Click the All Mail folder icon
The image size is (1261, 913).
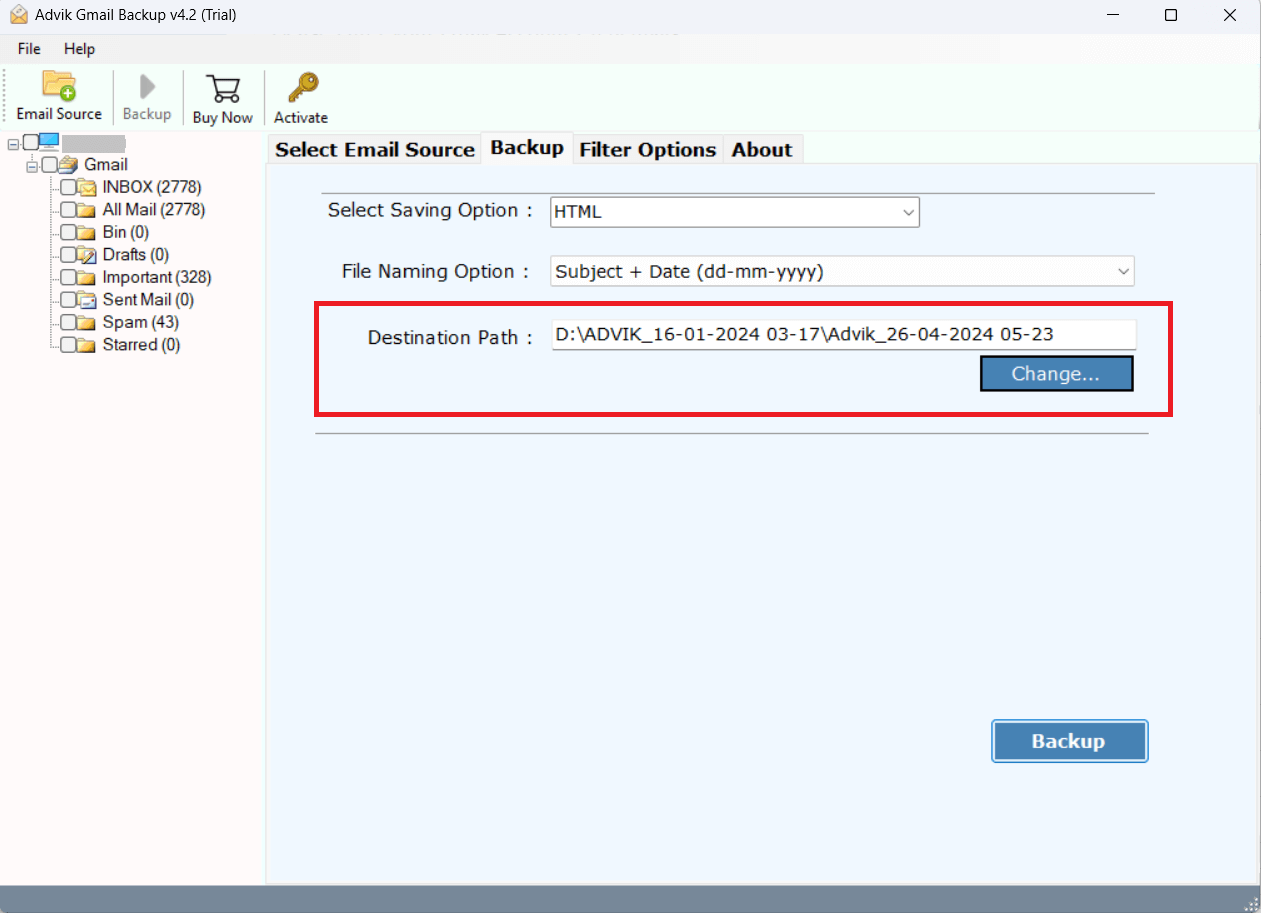pyautogui.click(x=87, y=210)
